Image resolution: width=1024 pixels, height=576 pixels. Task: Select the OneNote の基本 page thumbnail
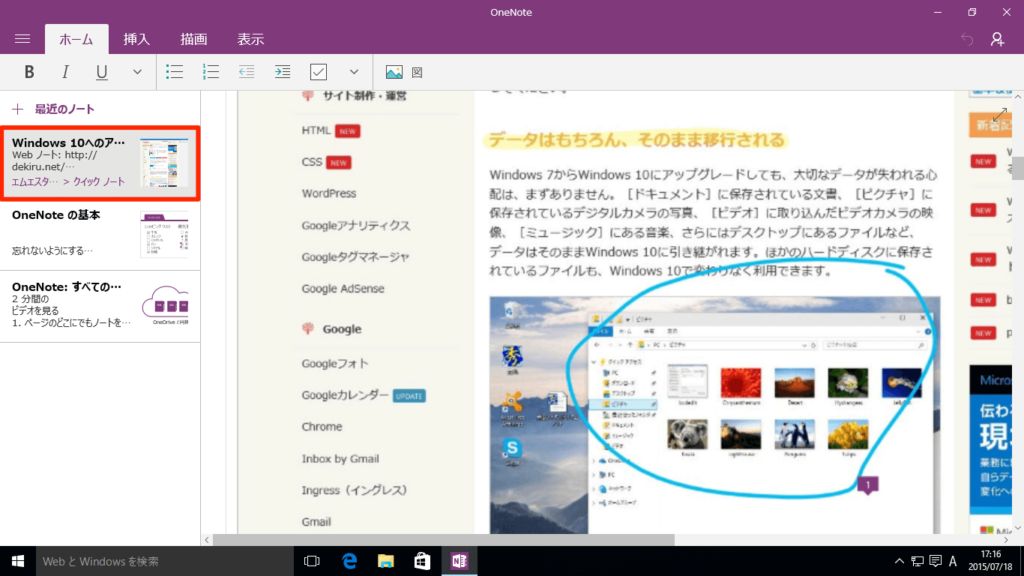click(164, 234)
